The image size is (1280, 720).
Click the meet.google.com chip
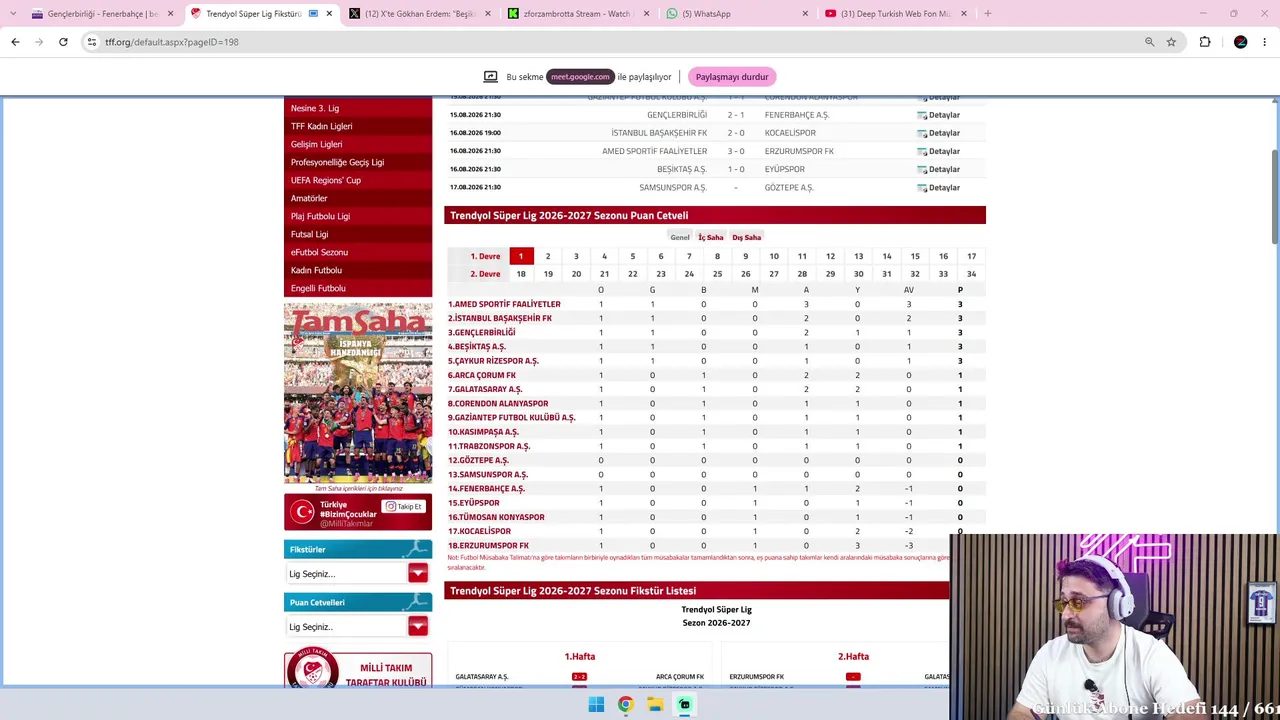(x=580, y=77)
